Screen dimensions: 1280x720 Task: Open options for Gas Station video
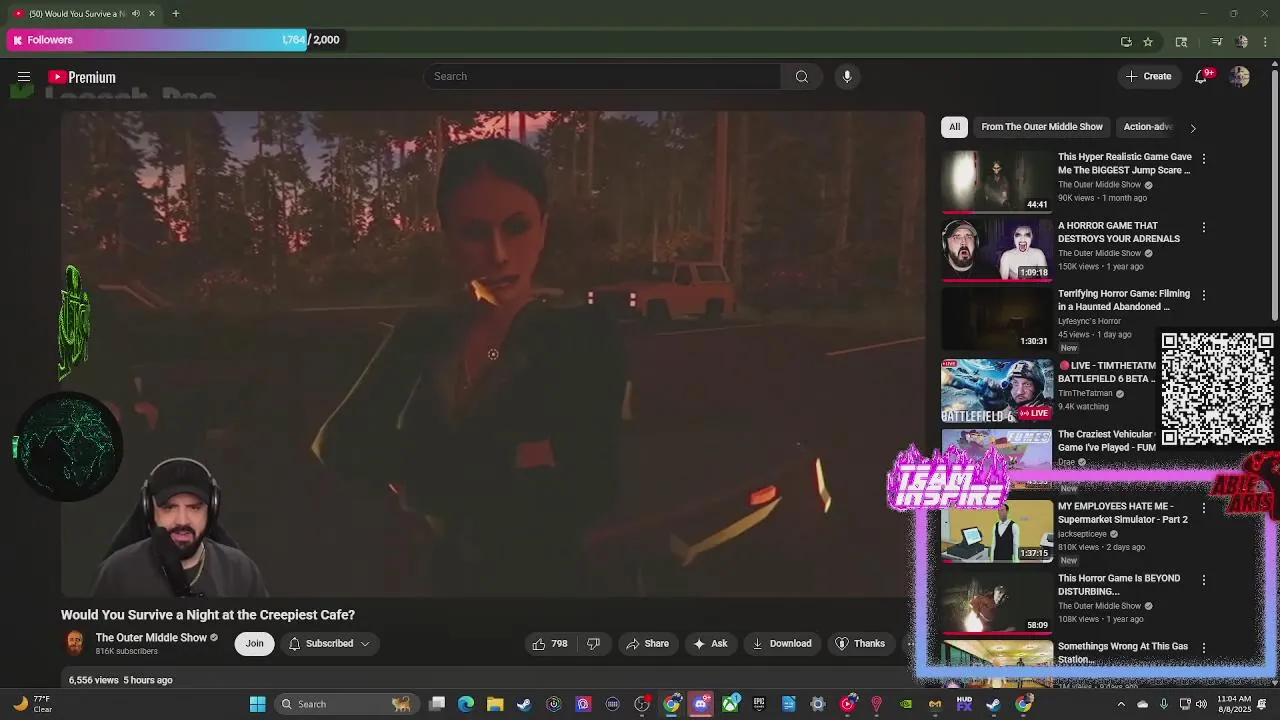point(1204,648)
